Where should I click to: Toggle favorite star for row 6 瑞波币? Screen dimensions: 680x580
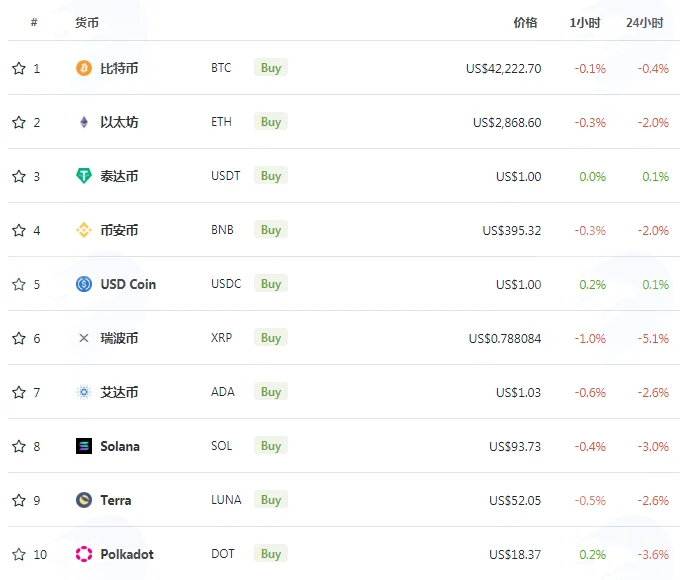tap(19, 338)
